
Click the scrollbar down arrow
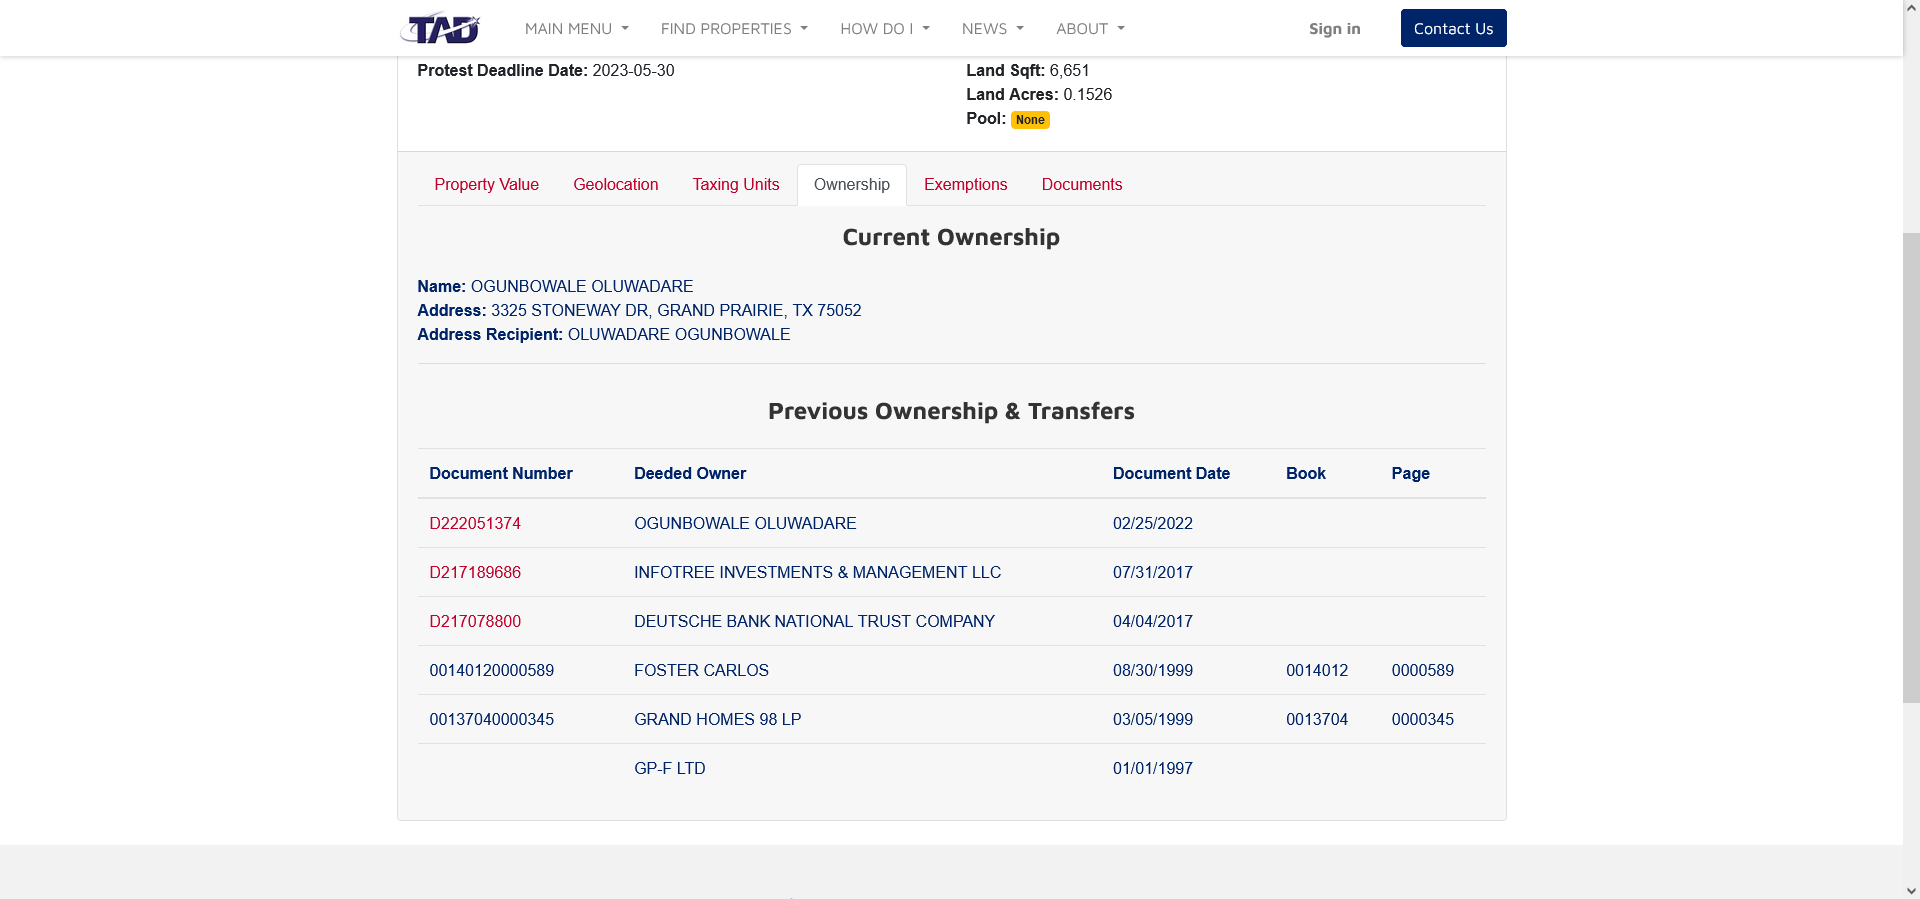(1911, 891)
